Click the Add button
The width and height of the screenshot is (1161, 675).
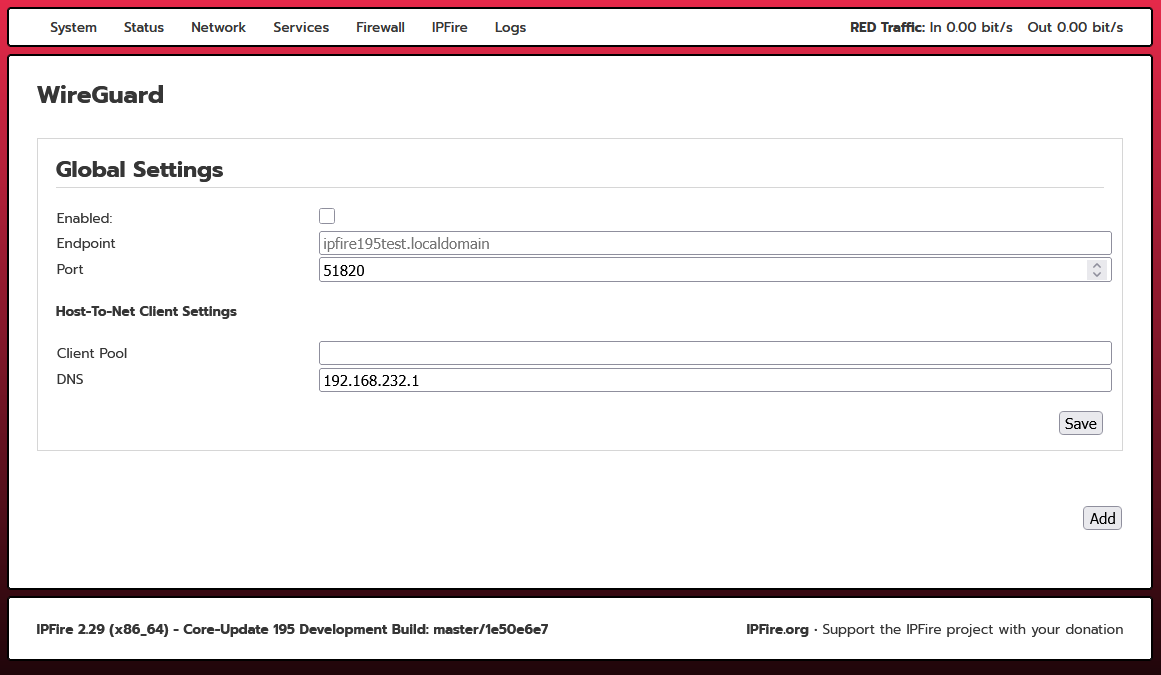(x=1102, y=518)
